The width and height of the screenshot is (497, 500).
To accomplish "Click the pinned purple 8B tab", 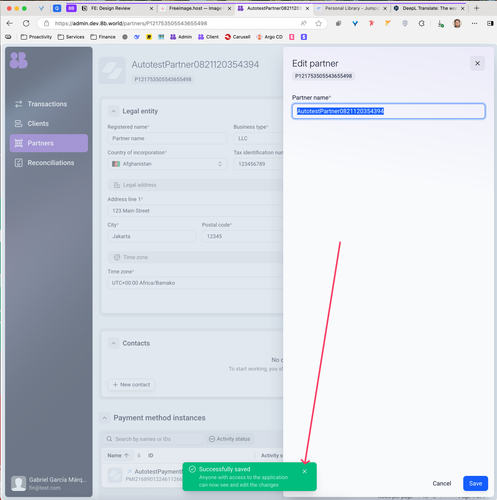I will click(71, 8).
